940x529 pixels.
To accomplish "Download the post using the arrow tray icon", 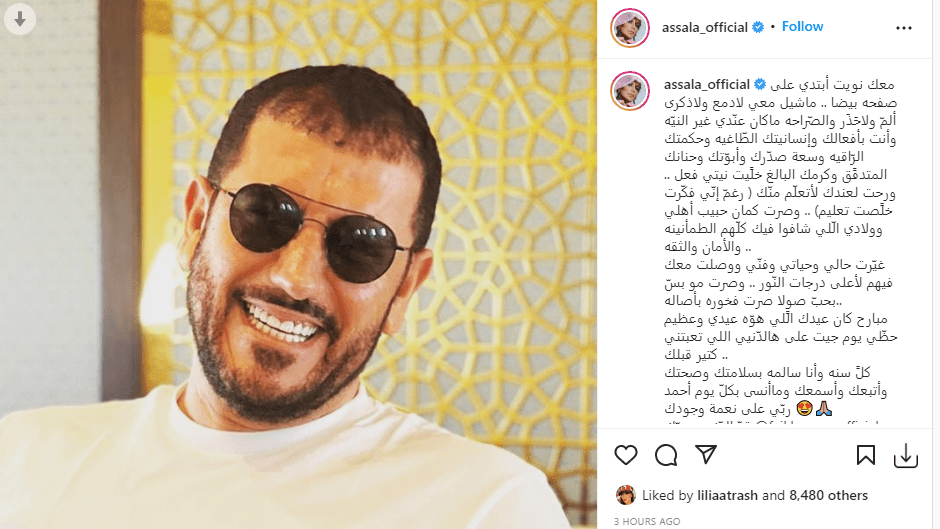I will tap(906, 456).
